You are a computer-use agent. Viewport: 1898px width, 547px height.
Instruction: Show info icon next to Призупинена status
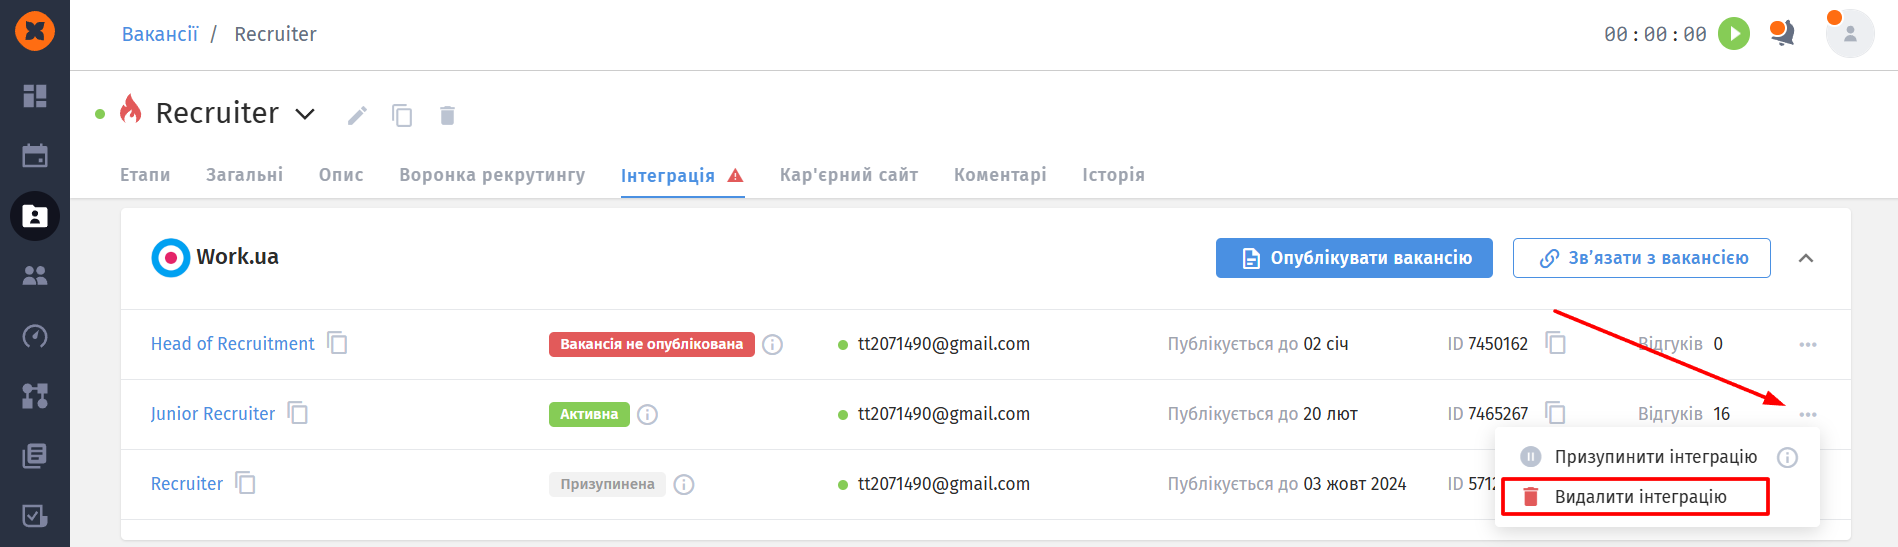684,485
